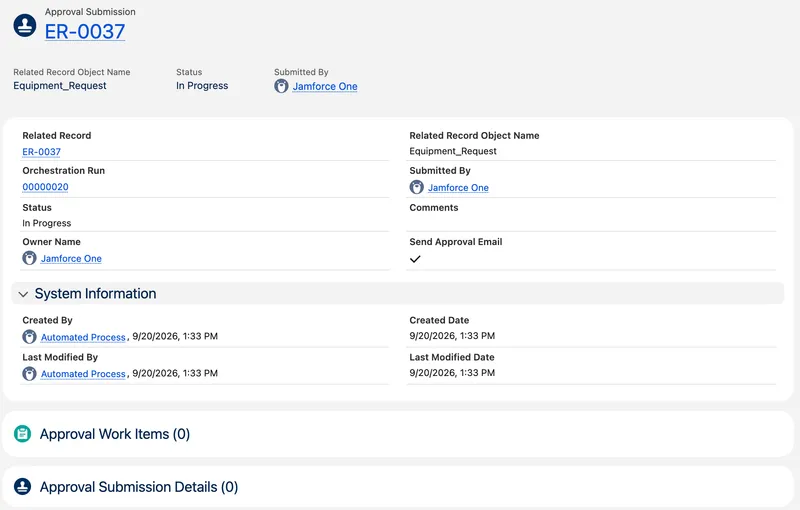Click avatar icon next to Created By

29,337
